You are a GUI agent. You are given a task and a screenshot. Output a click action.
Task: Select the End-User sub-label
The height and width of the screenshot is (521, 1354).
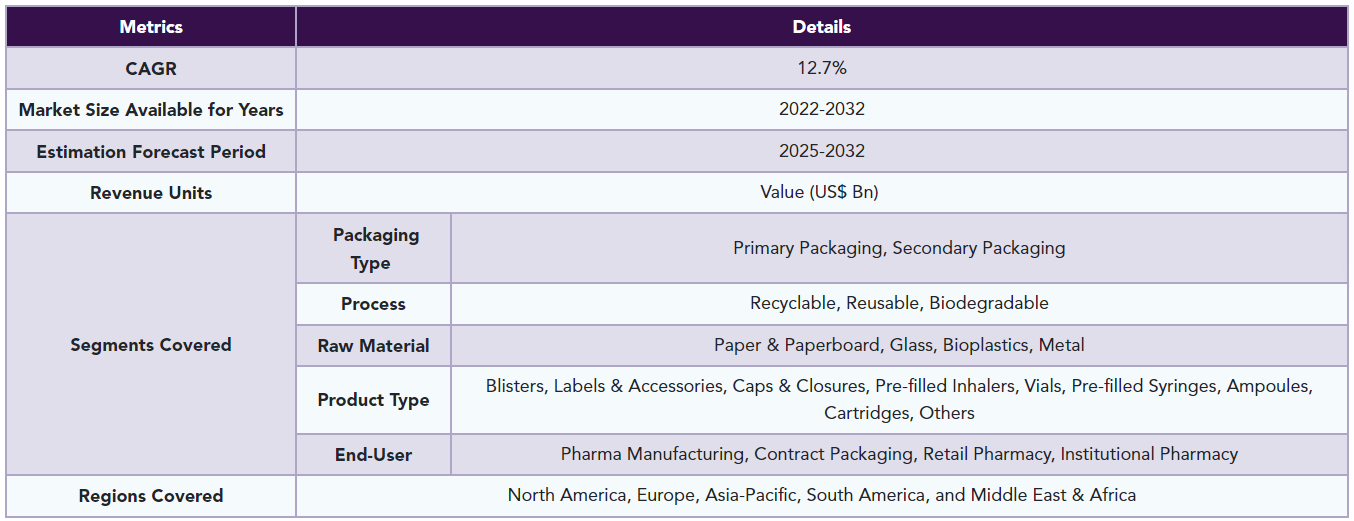tap(374, 455)
